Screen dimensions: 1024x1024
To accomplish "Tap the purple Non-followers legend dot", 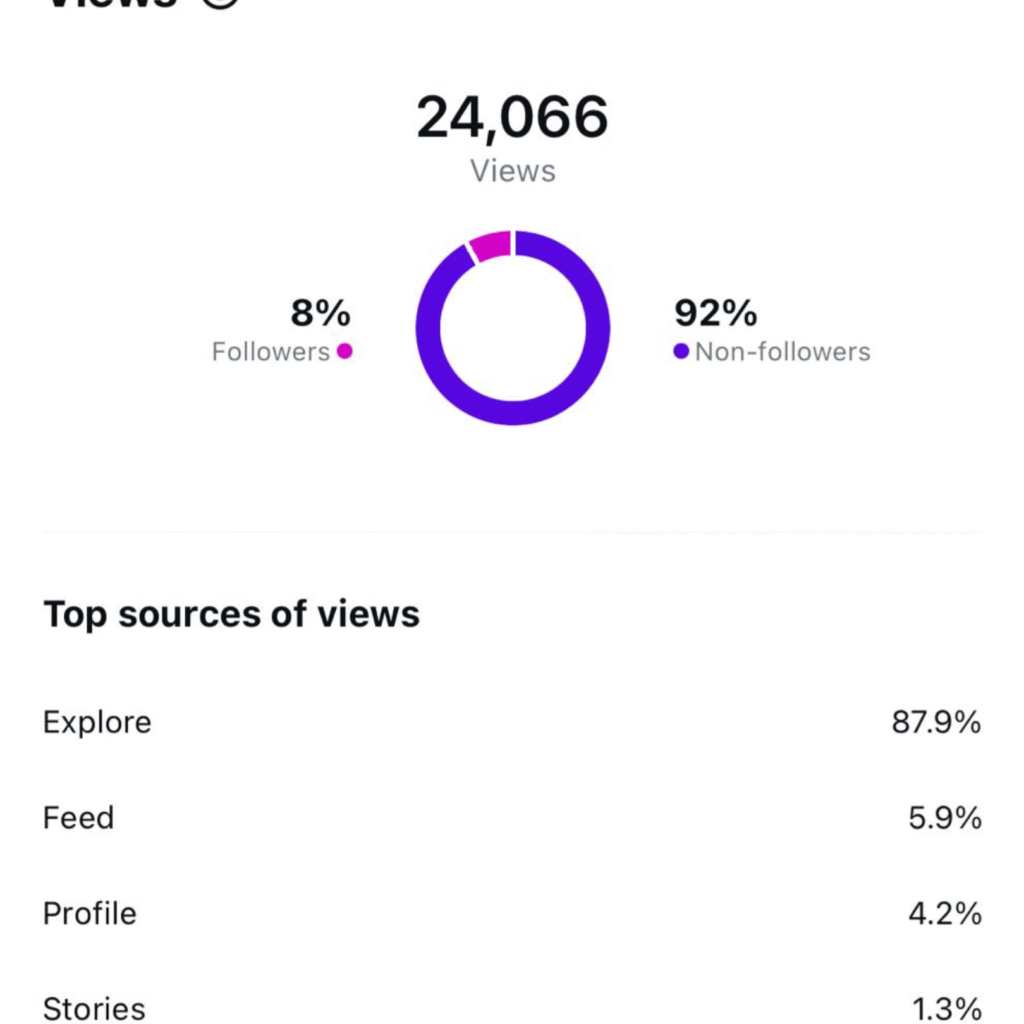I will [x=681, y=352].
